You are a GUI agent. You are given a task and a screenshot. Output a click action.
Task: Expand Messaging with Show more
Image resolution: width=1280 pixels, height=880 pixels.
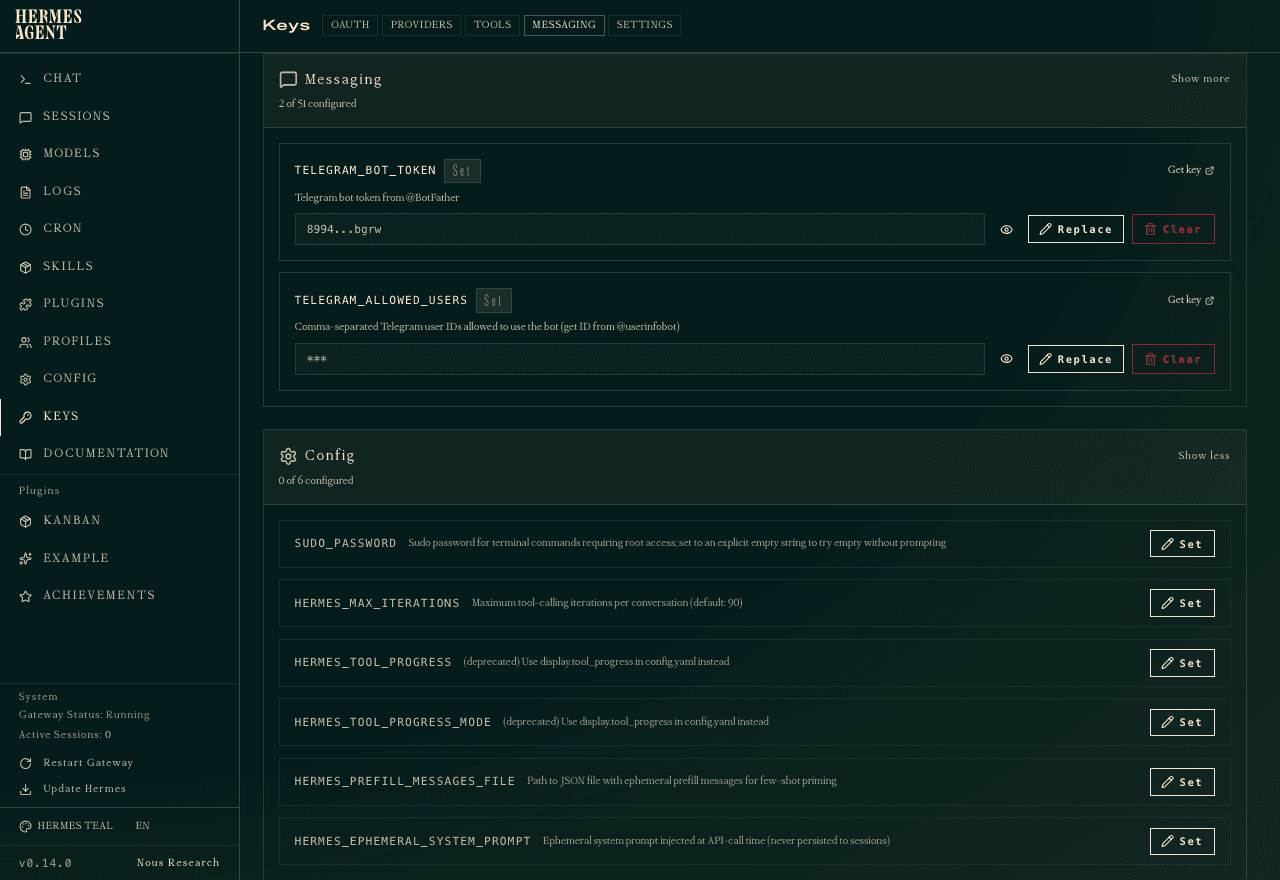point(1200,78)
